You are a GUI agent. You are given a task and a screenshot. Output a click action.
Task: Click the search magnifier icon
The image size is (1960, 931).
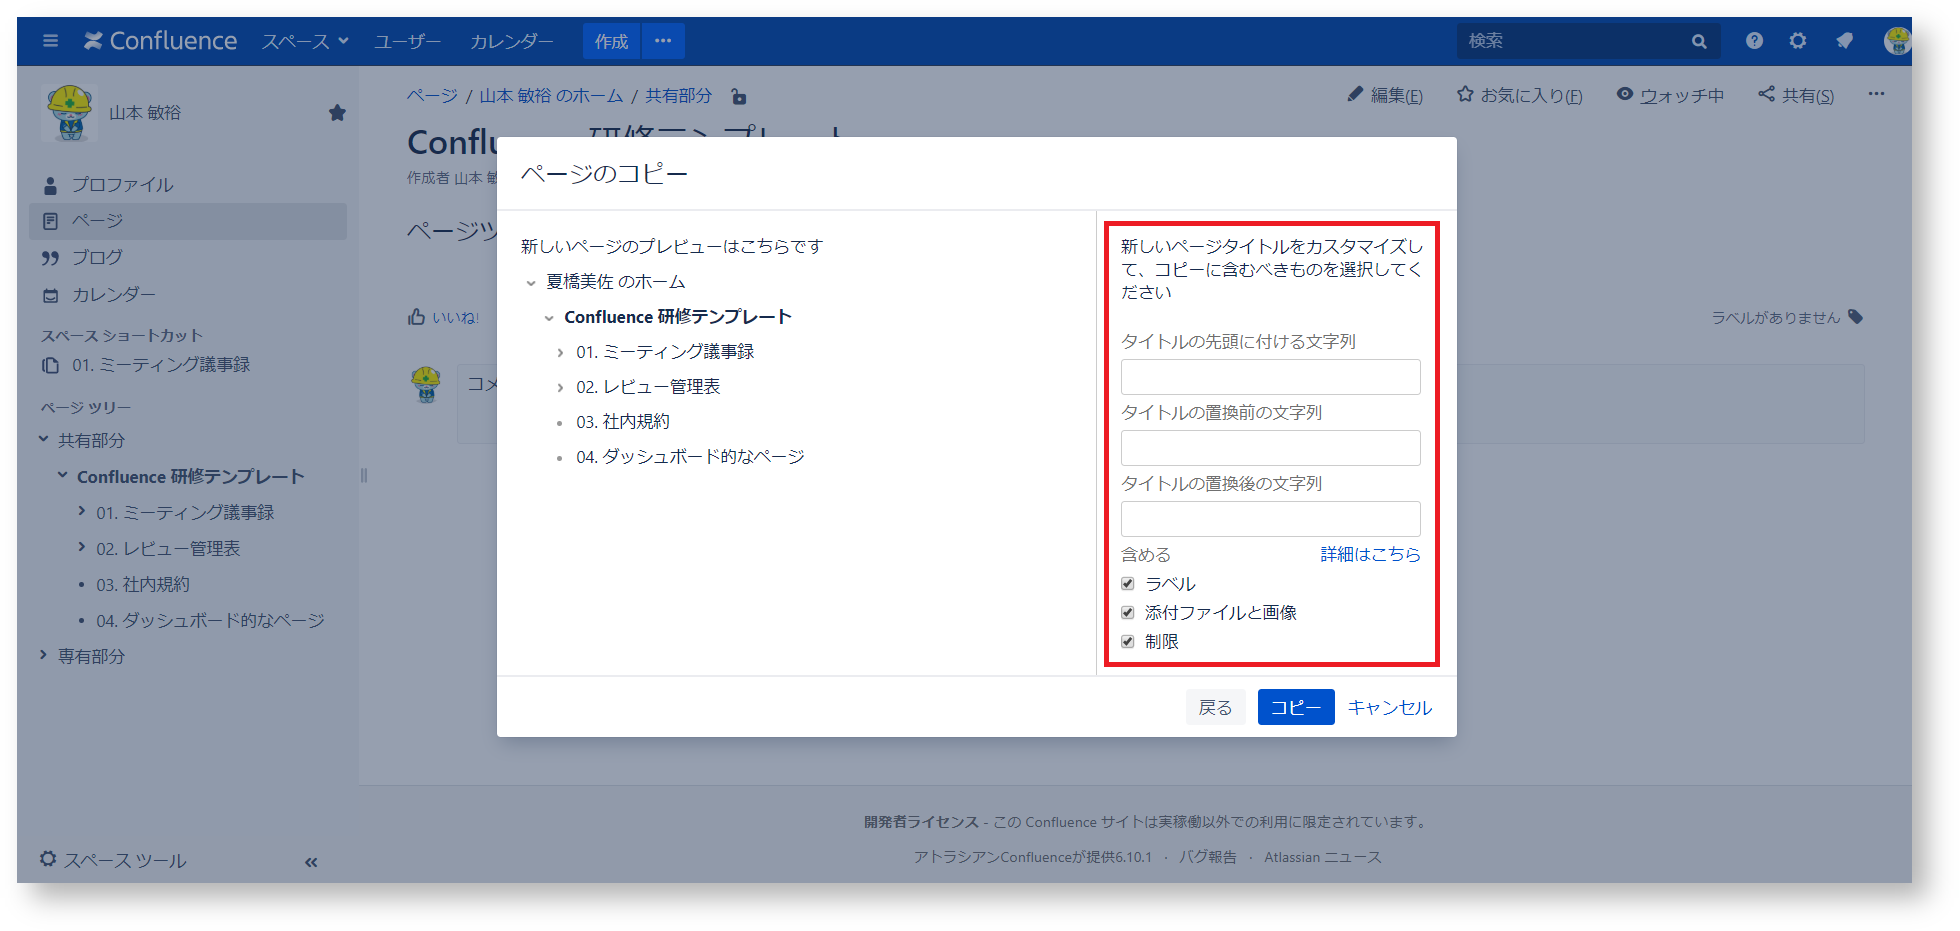click(x=1699, y=41)
